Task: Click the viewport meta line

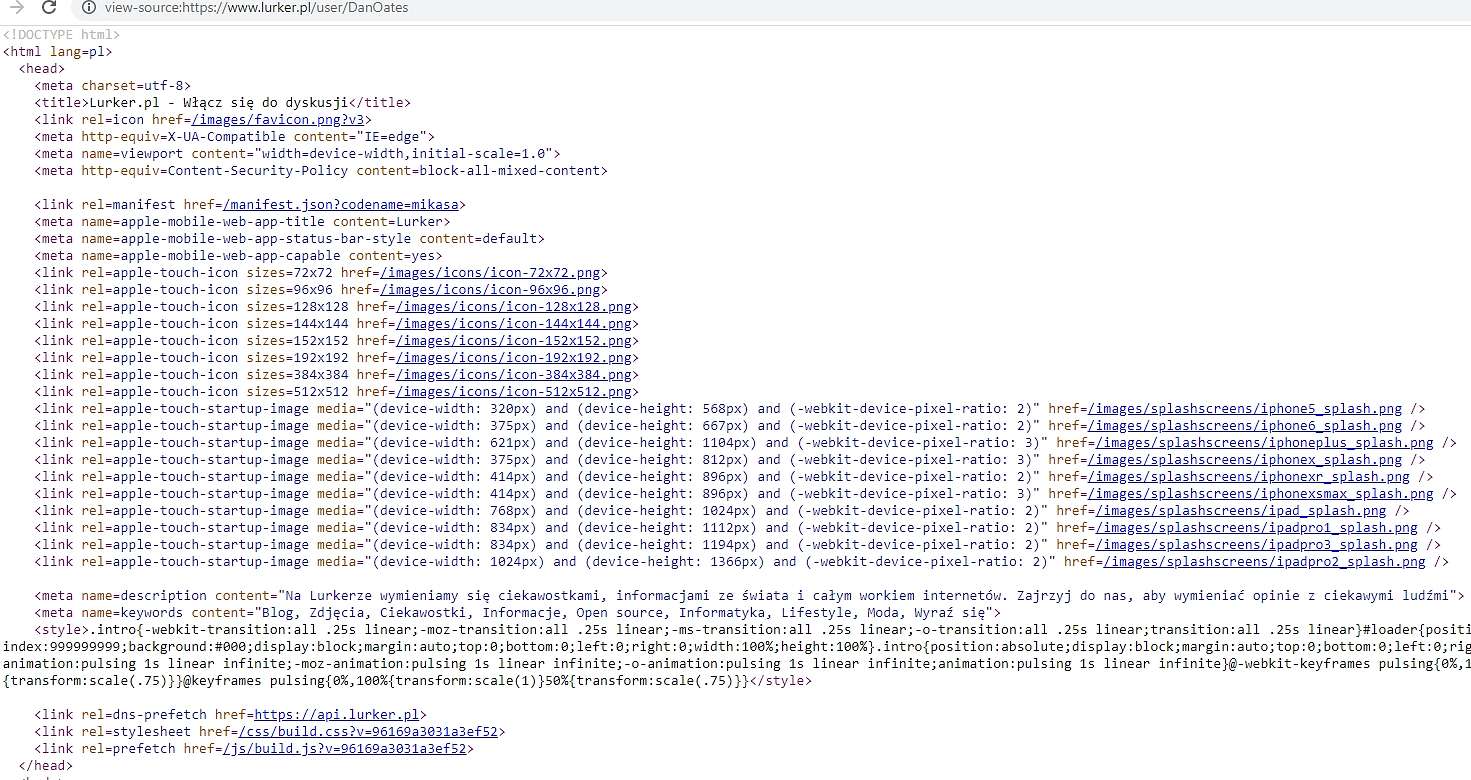Action: pos(297,153)
